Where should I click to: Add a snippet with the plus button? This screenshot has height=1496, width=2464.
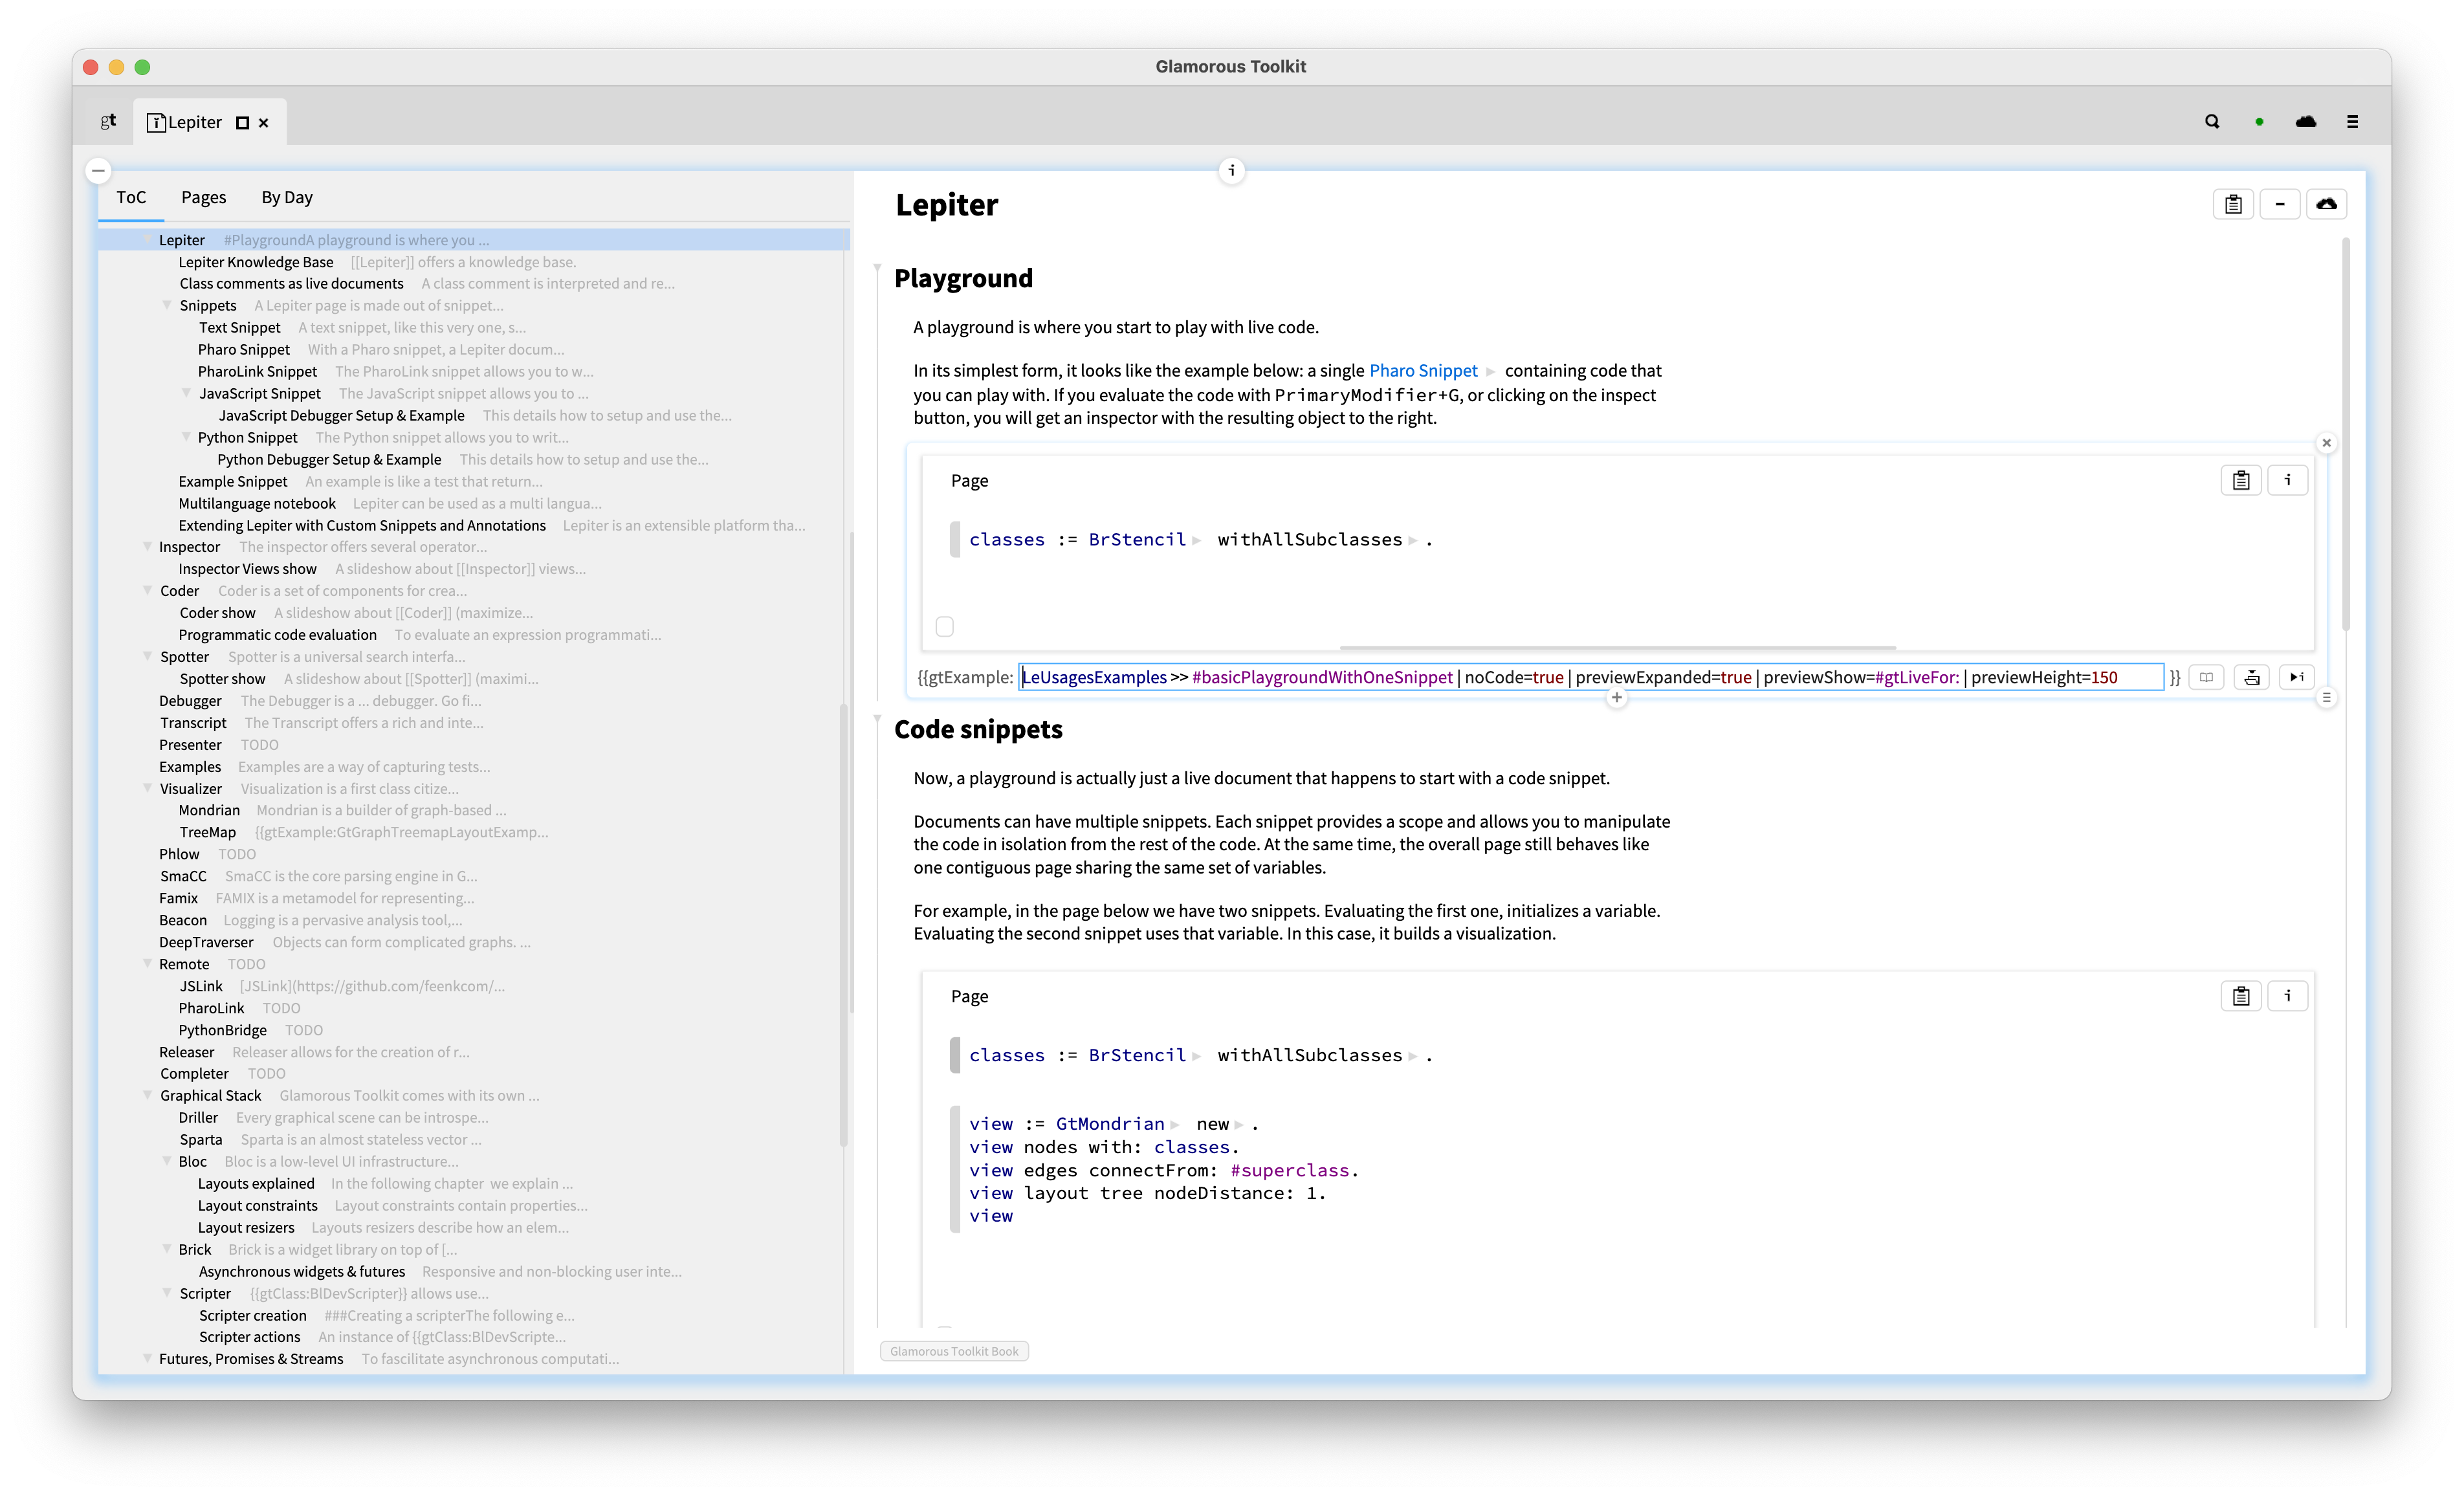coord(1617,698)
